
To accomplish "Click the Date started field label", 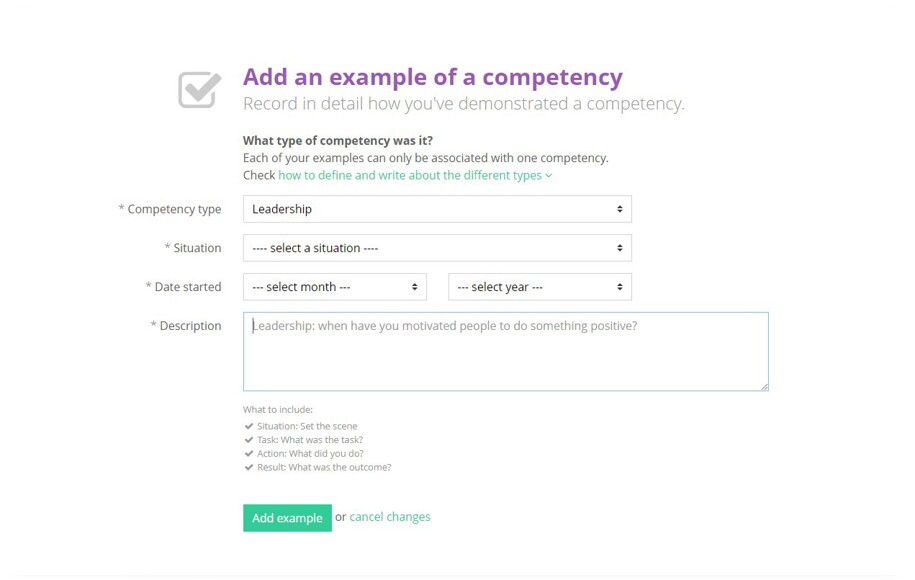I will point(183,287).
